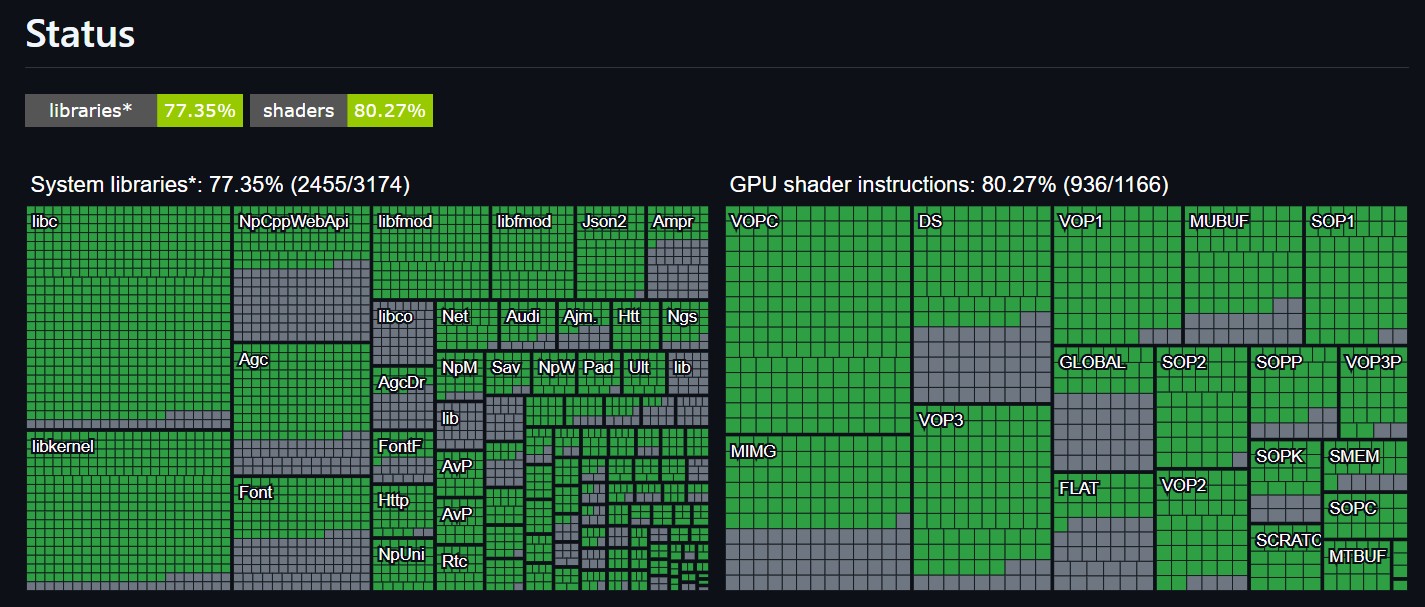Select the SOPC shader instruction block
Viewport: 1425px width, 607px height.
tap(1365, 516)
